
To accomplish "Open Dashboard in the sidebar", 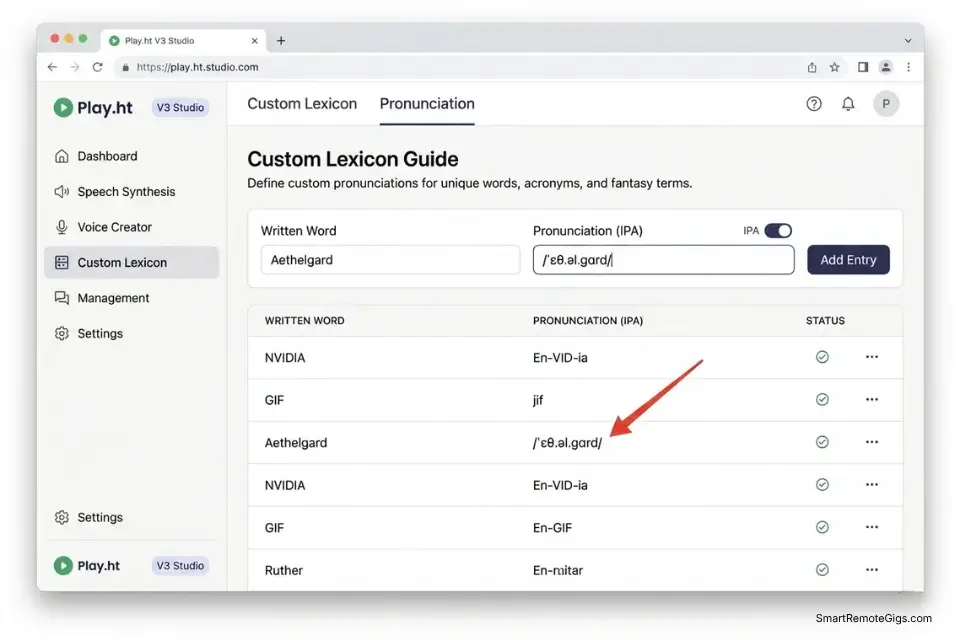I will click(132, 156).
